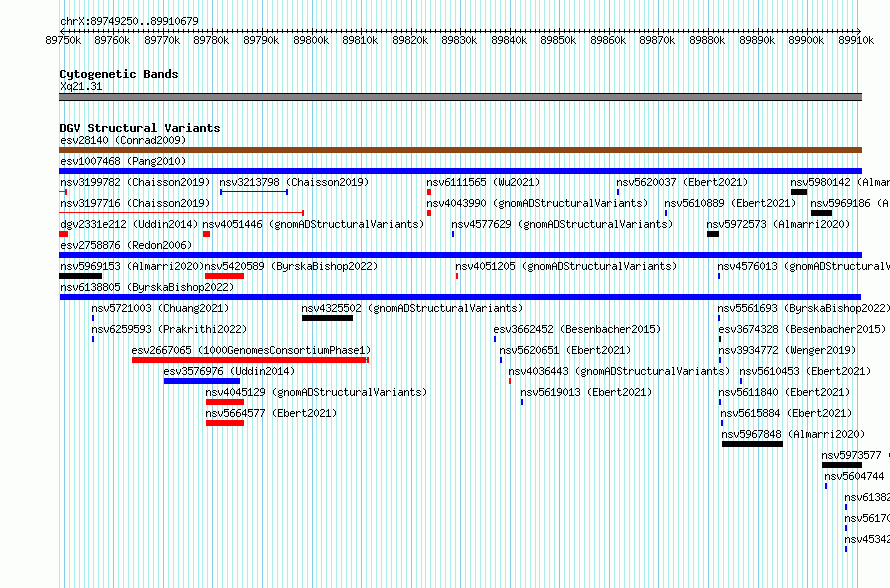Click the esv3576976 (Uddin2014) label
This screenshot has width=890, height=588.
pos(229,371)
